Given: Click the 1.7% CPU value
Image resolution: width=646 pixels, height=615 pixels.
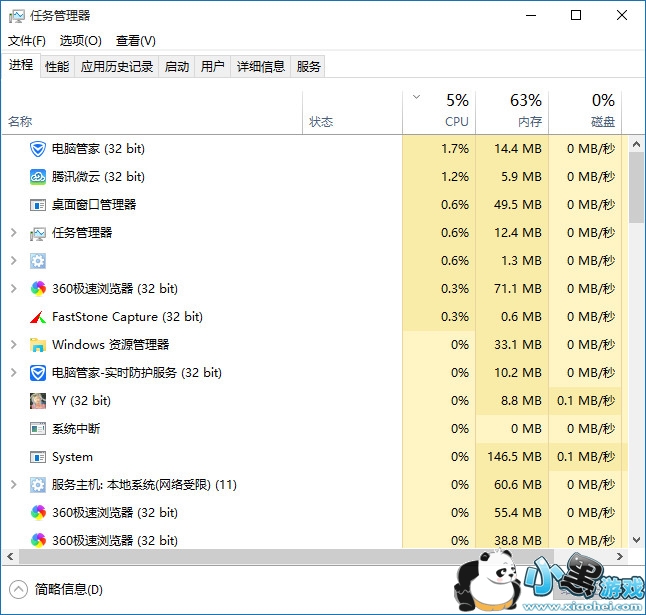Looking at the screenshot, I should click(455, 149).
